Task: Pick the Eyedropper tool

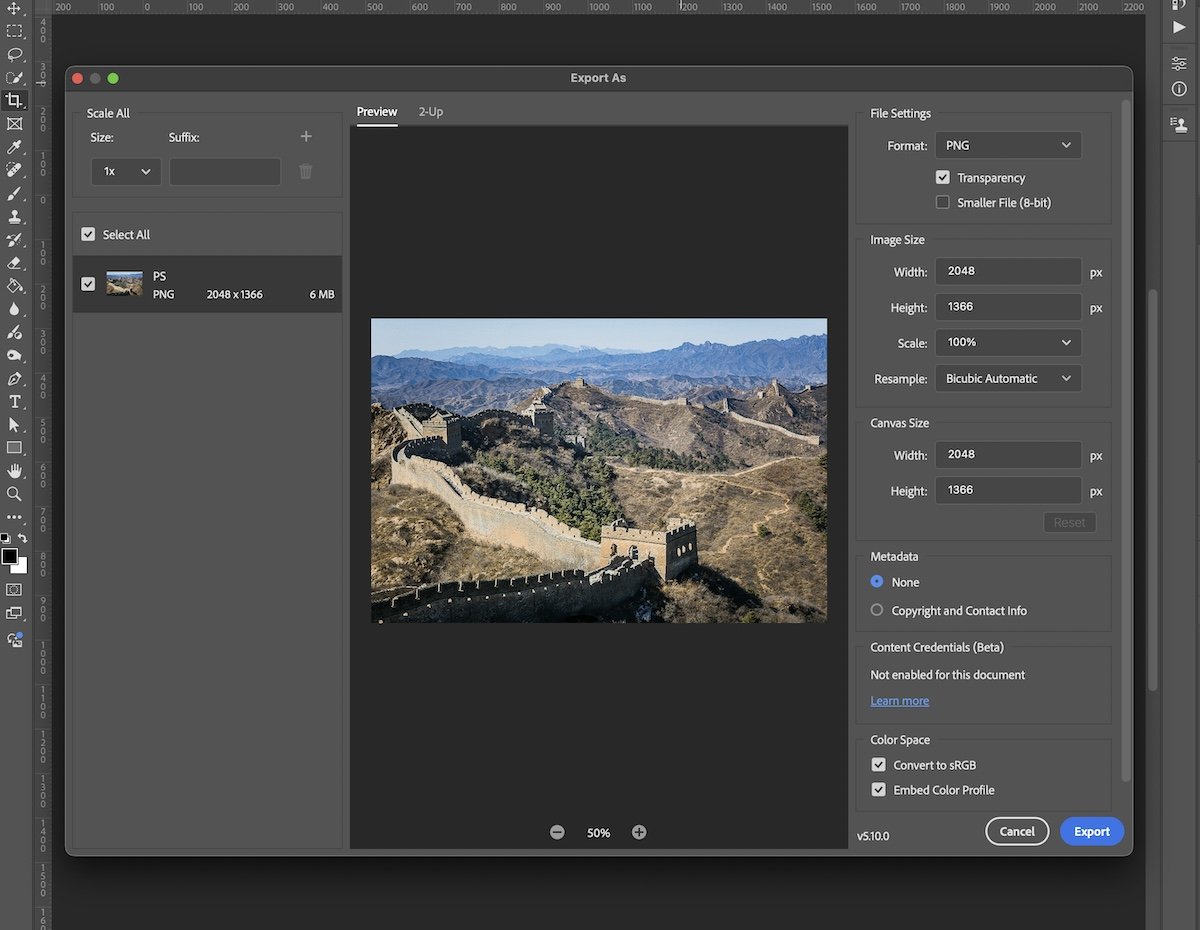Action: point(15,146)
